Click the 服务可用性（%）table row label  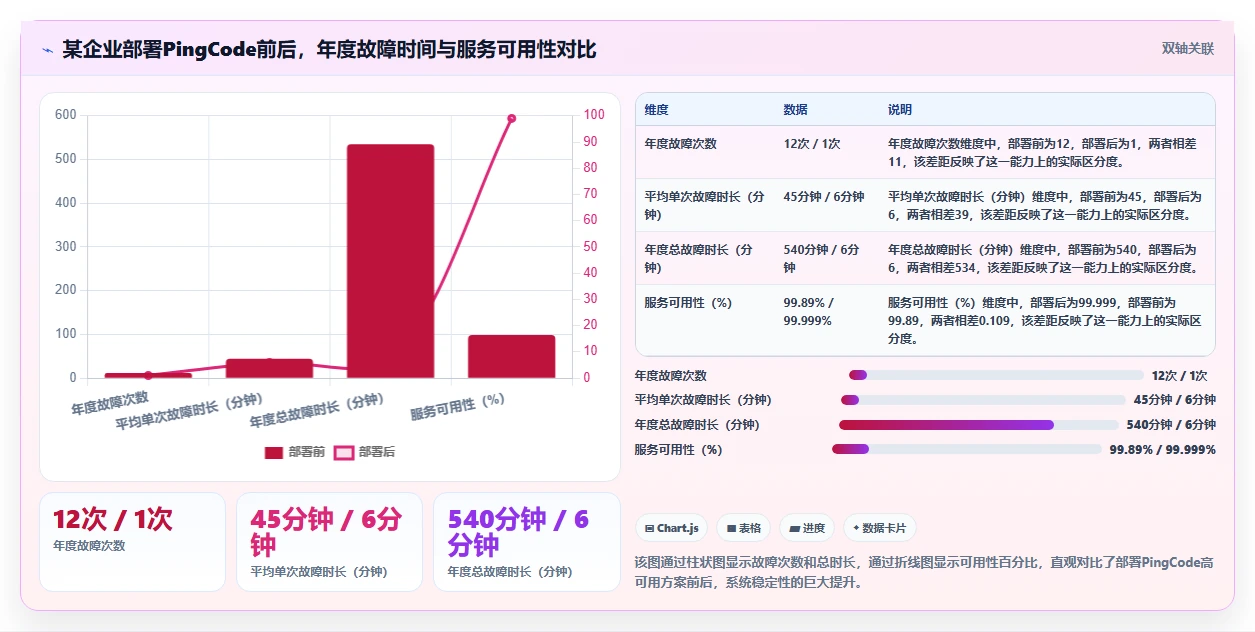690,302
